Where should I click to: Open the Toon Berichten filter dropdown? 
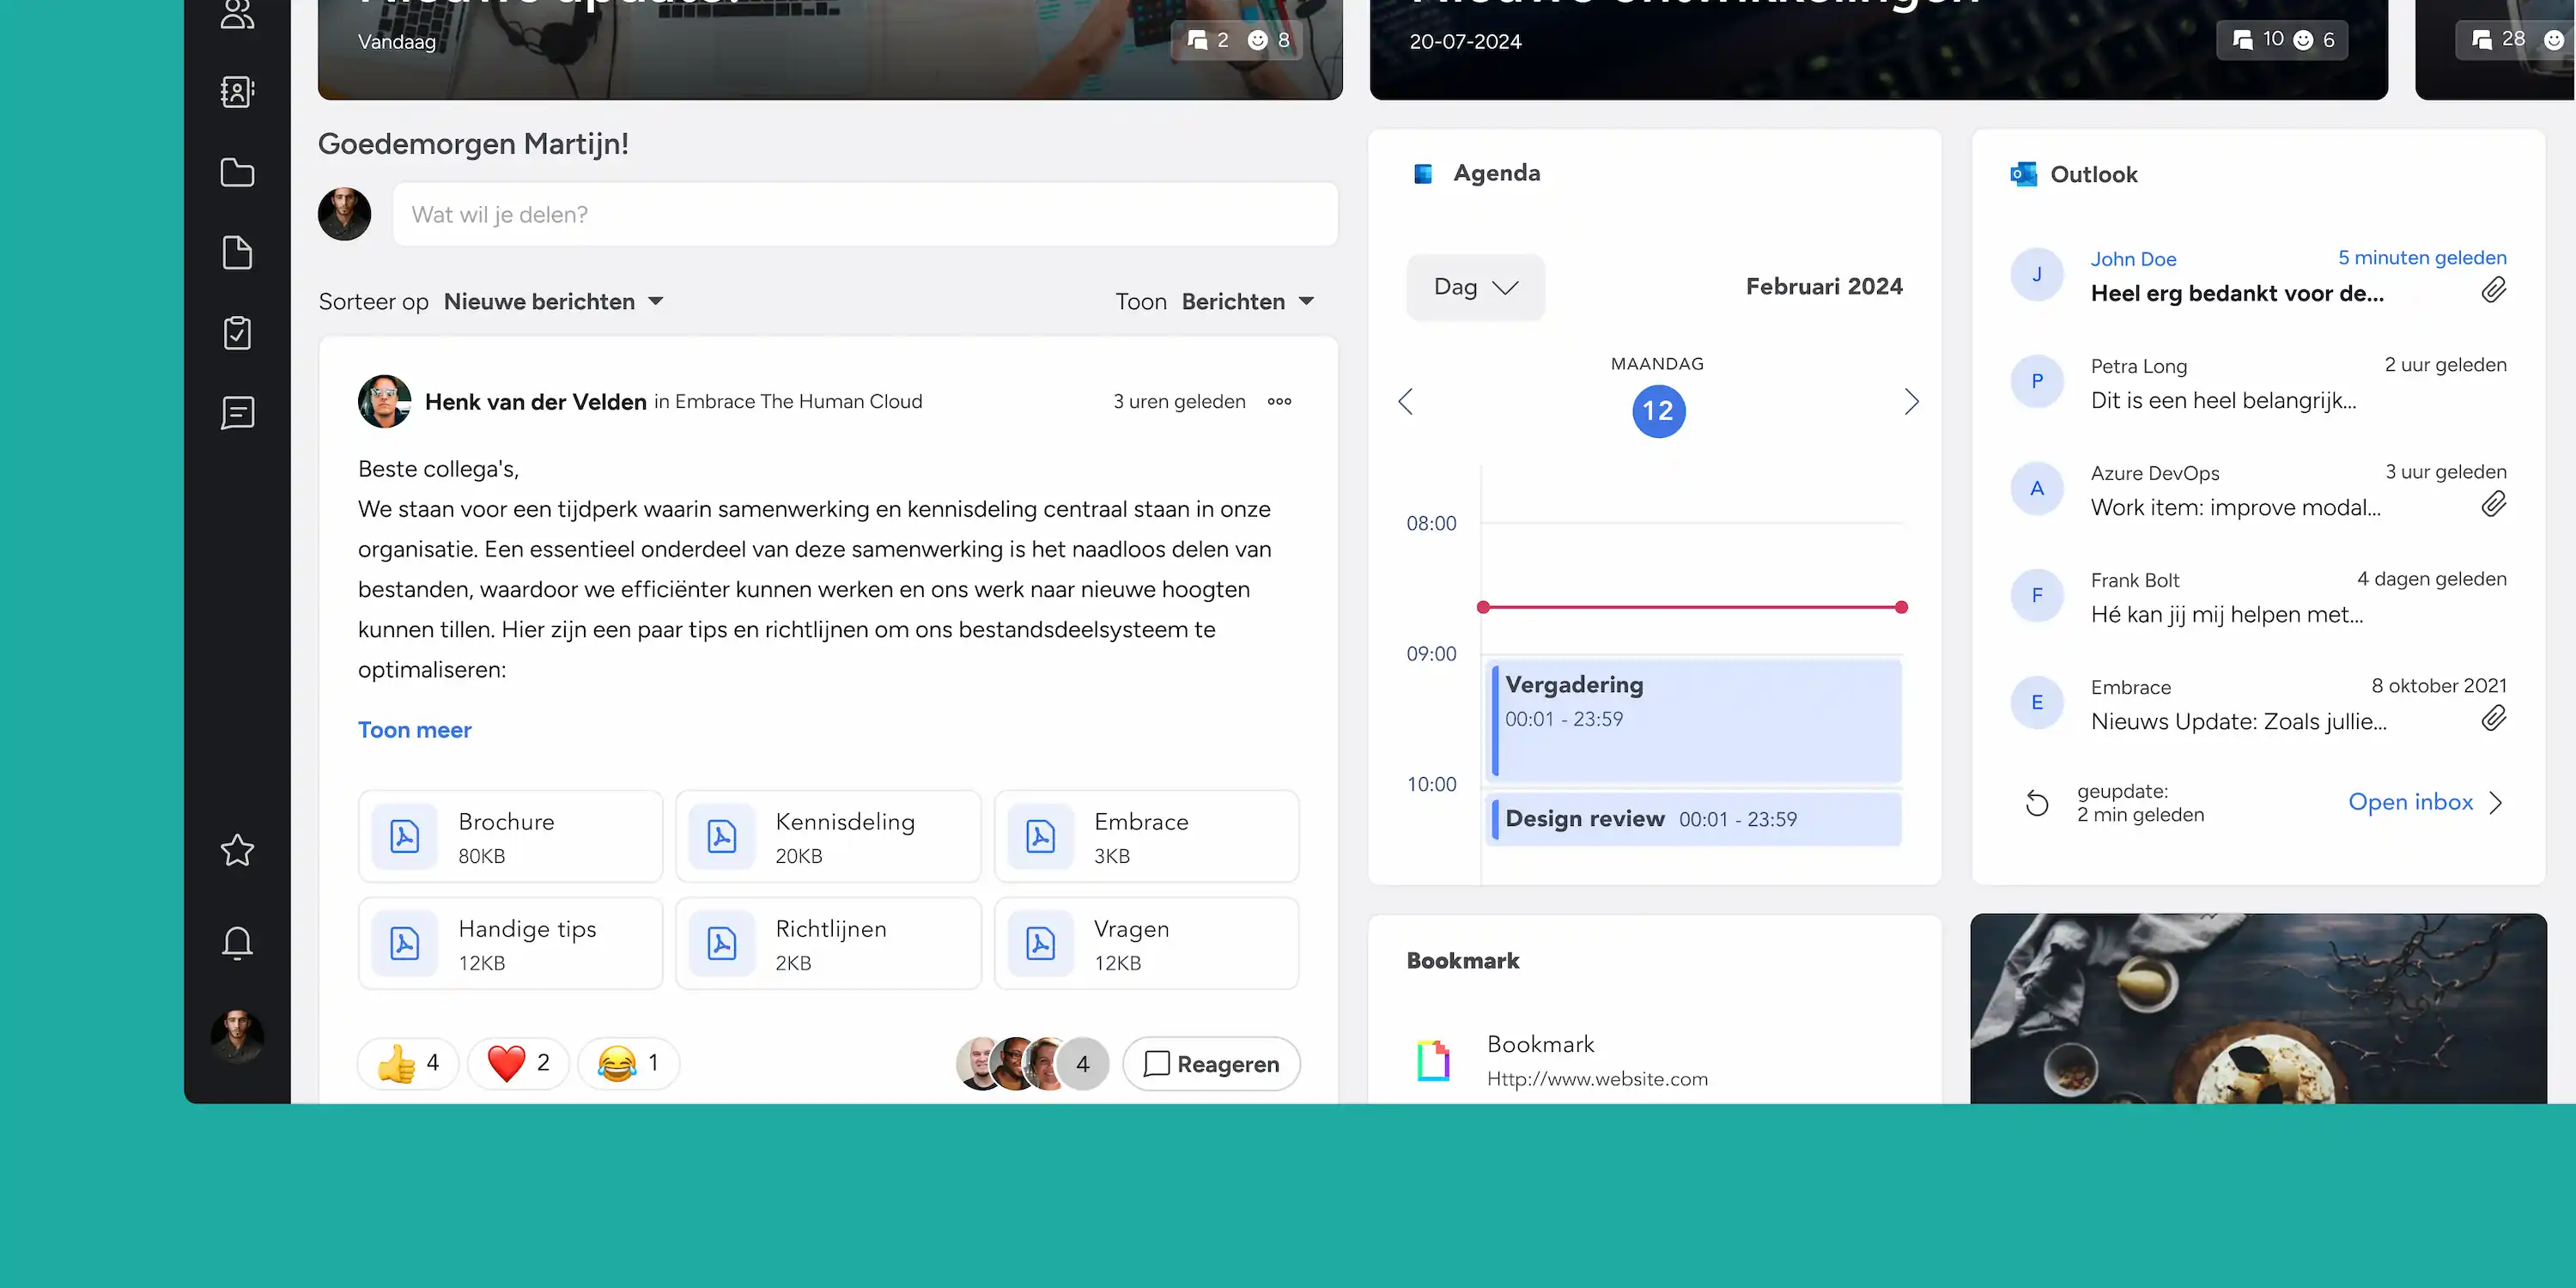pyautogui.click(x=1247, y=301)
